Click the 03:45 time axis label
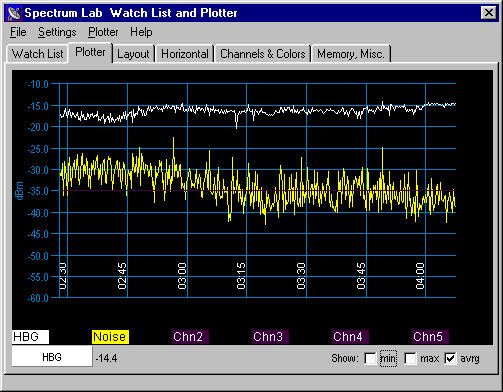The image size is (503, 392). 361,276
